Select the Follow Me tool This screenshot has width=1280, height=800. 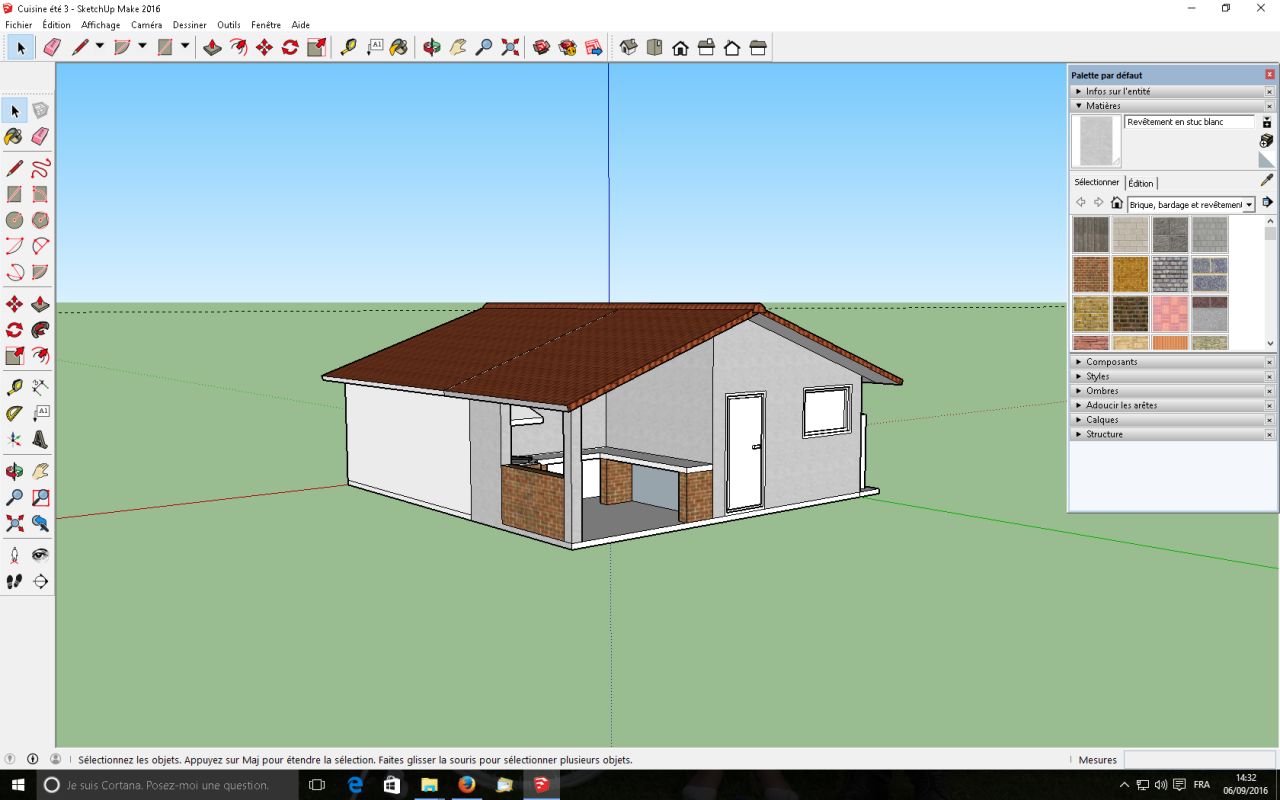(x=40, y=330)
